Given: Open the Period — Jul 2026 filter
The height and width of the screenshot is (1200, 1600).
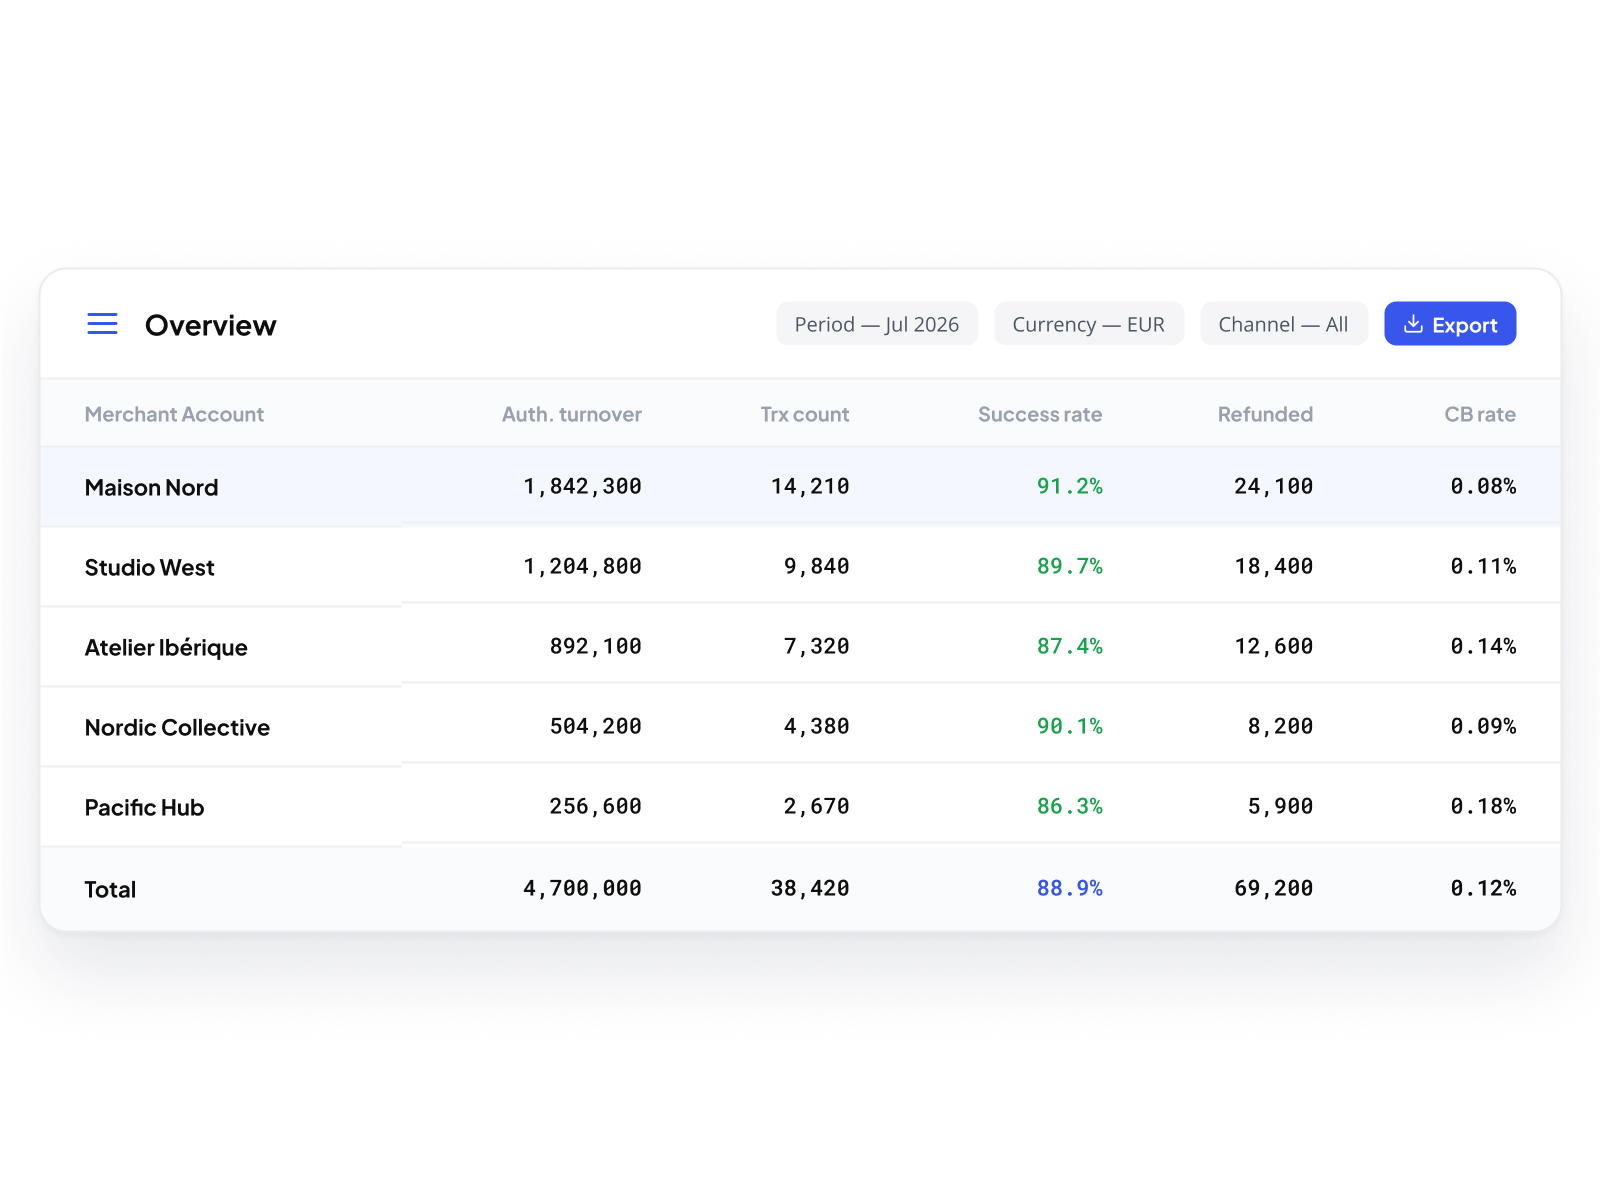Looking at the screenshot, I should [877, 324].
